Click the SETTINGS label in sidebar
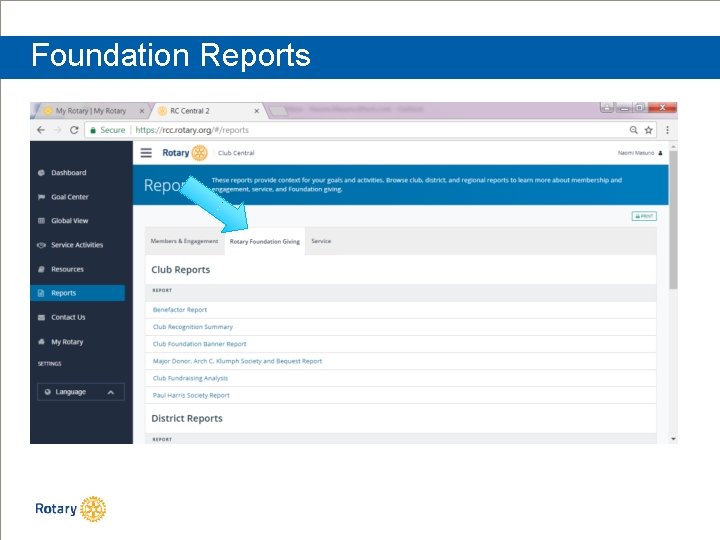The height and width of the screenshot is (540, 720). (x=50, y=364)
